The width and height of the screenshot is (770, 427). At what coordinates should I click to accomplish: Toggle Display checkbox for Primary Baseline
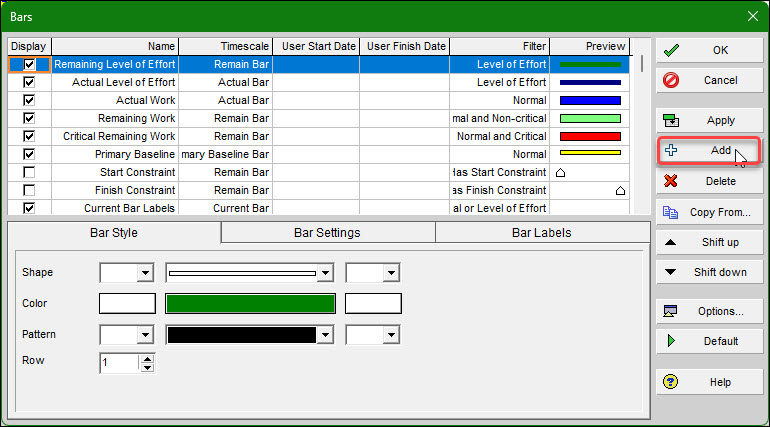pos(29,154)
